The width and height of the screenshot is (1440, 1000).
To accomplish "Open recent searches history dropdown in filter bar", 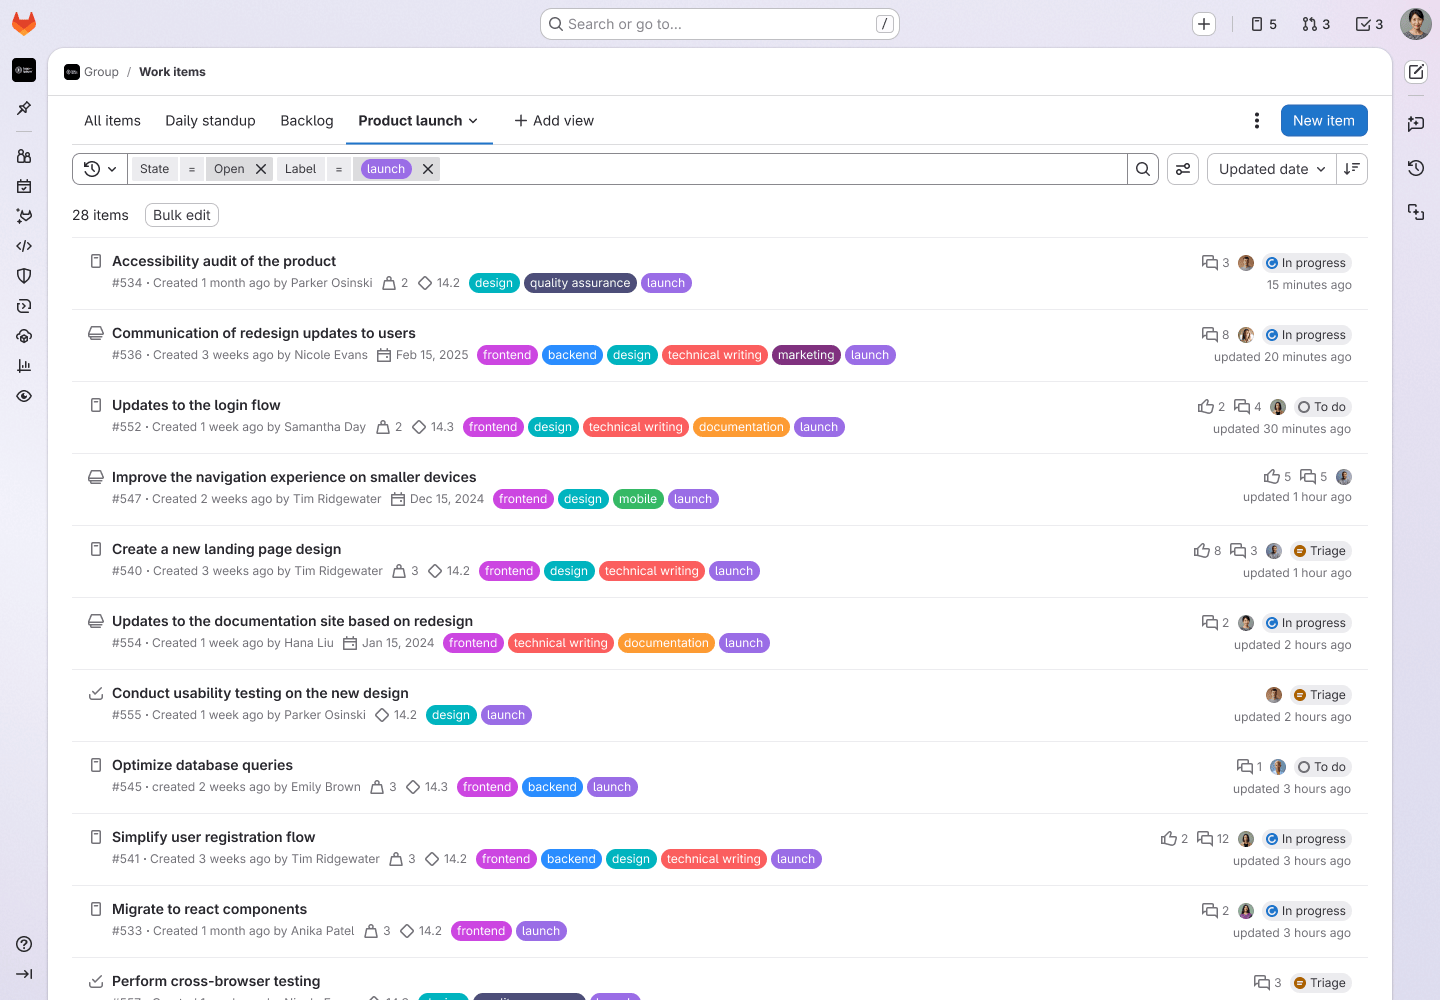I will 96,168.
